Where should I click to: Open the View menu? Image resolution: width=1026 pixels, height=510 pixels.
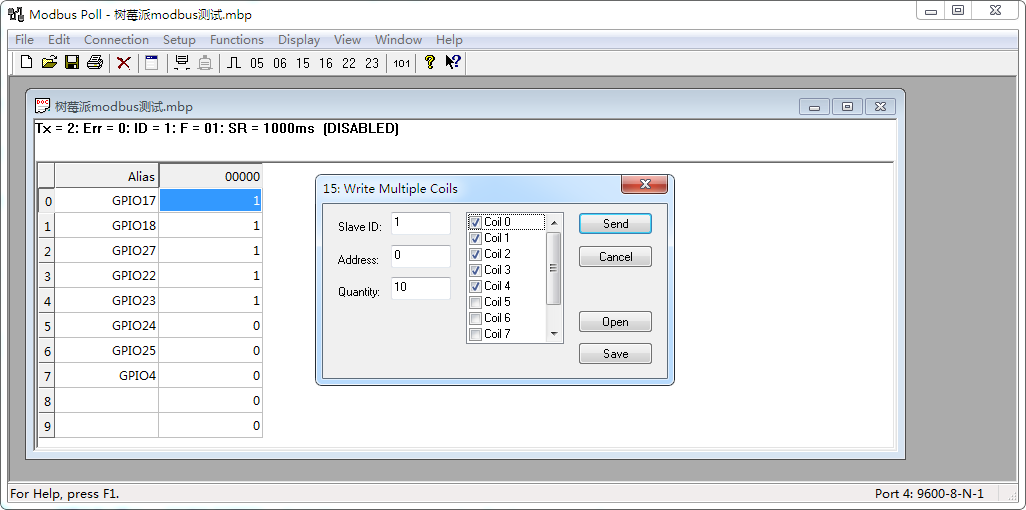click(347, 39)
